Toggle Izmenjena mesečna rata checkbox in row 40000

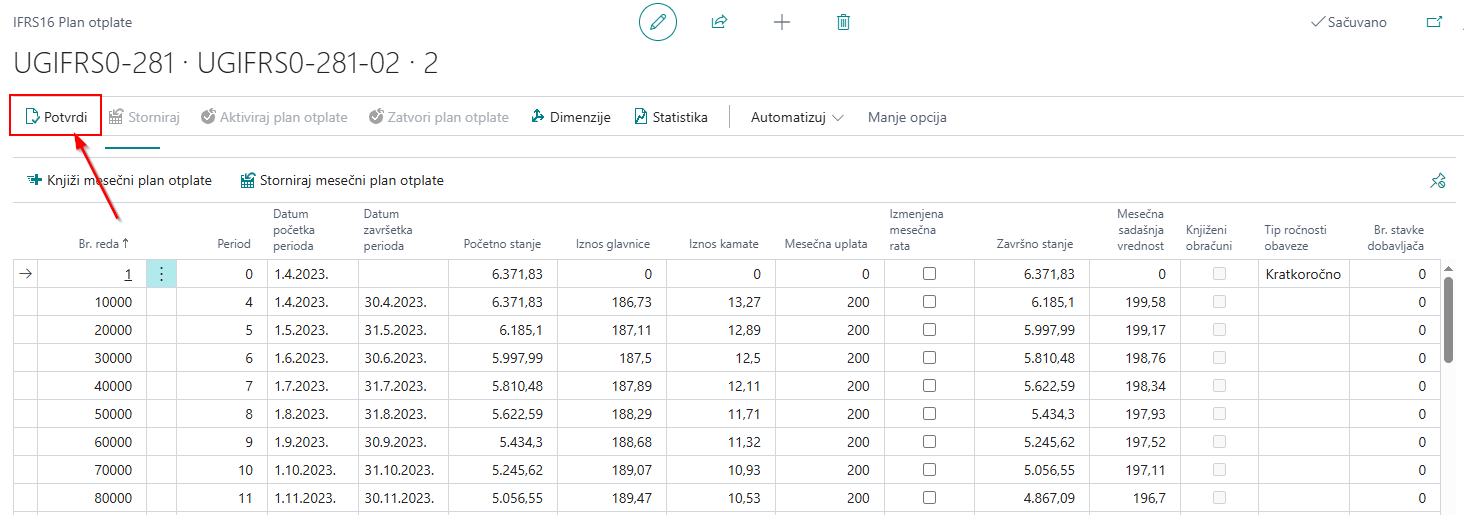[929, 386]
